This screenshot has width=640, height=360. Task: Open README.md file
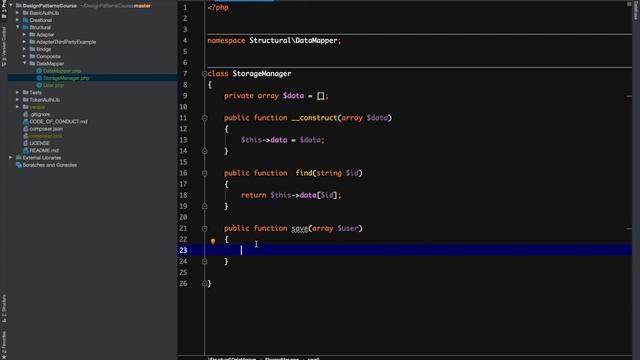click(44, 151)
